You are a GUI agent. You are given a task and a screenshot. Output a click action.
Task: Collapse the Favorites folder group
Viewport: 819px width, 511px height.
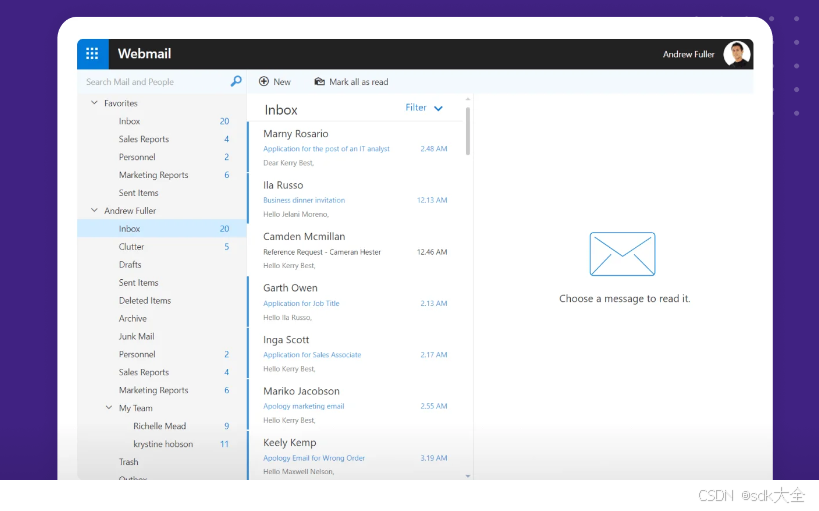(x=94, y=103)
